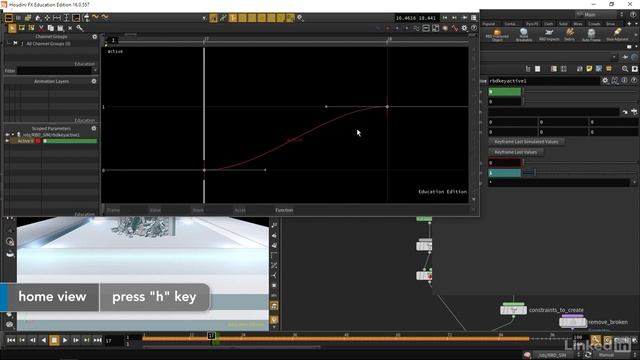Open rbdkeyactive1 parameter gear menu
640x360 pixels.
click(x=605, y=81)
